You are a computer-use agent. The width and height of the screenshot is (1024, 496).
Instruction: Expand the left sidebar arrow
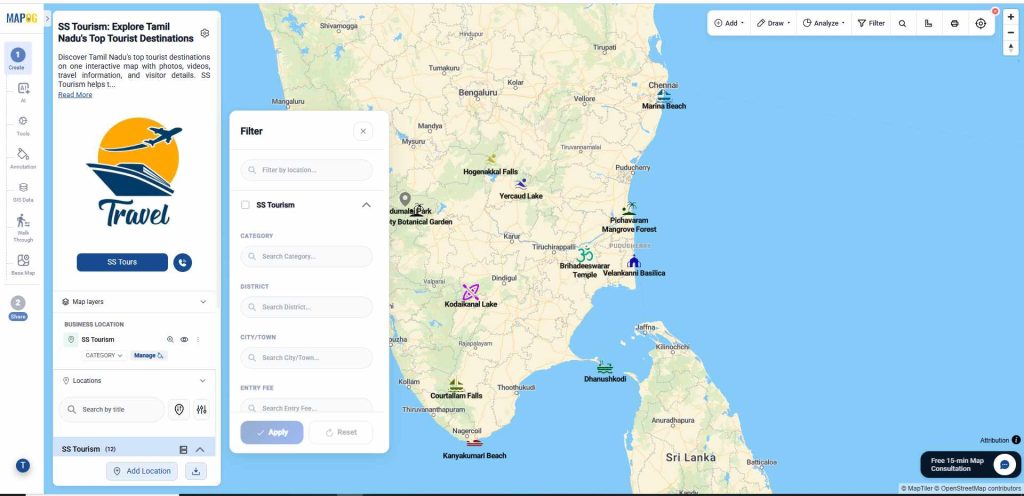47,18
